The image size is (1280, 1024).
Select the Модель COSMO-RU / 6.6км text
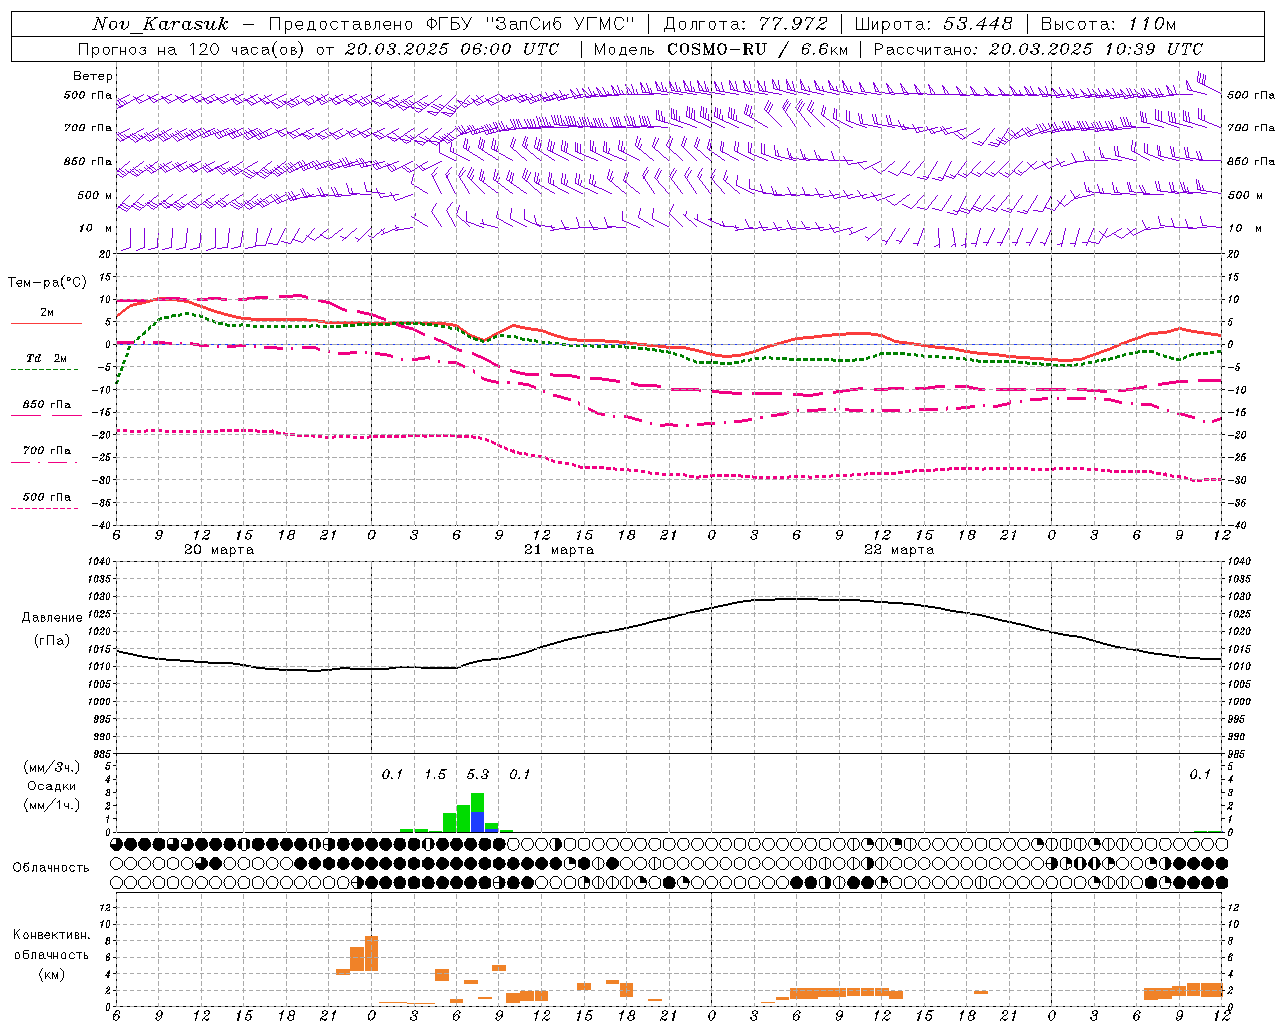(721, 49)
